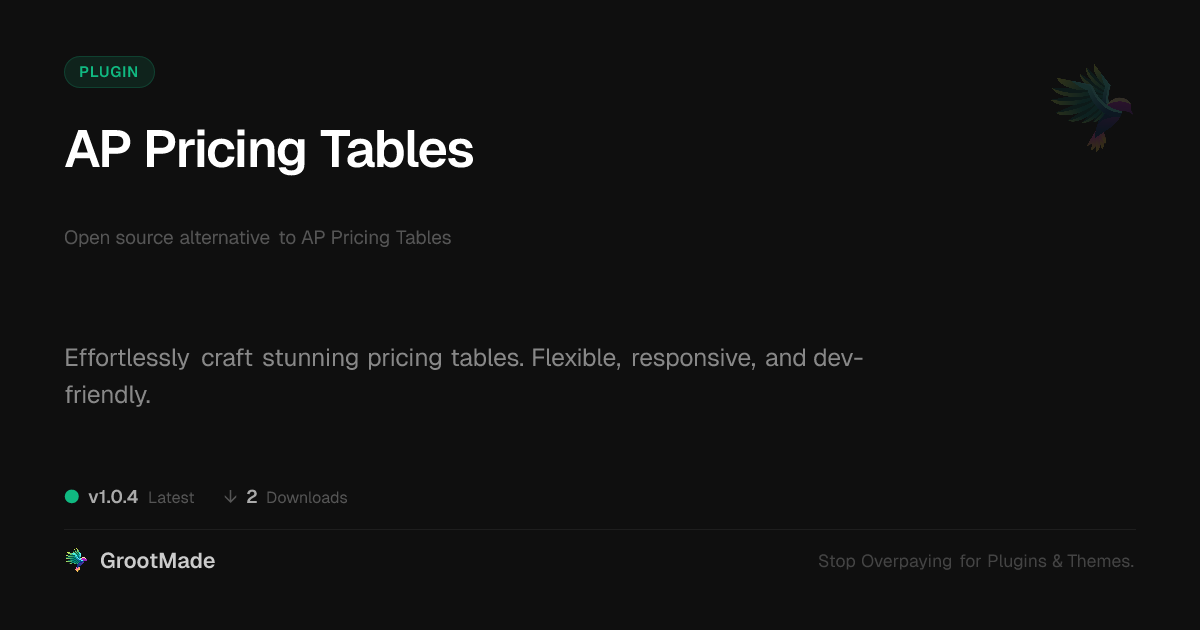Click the v1.0.4 version label

click(113, 497)
